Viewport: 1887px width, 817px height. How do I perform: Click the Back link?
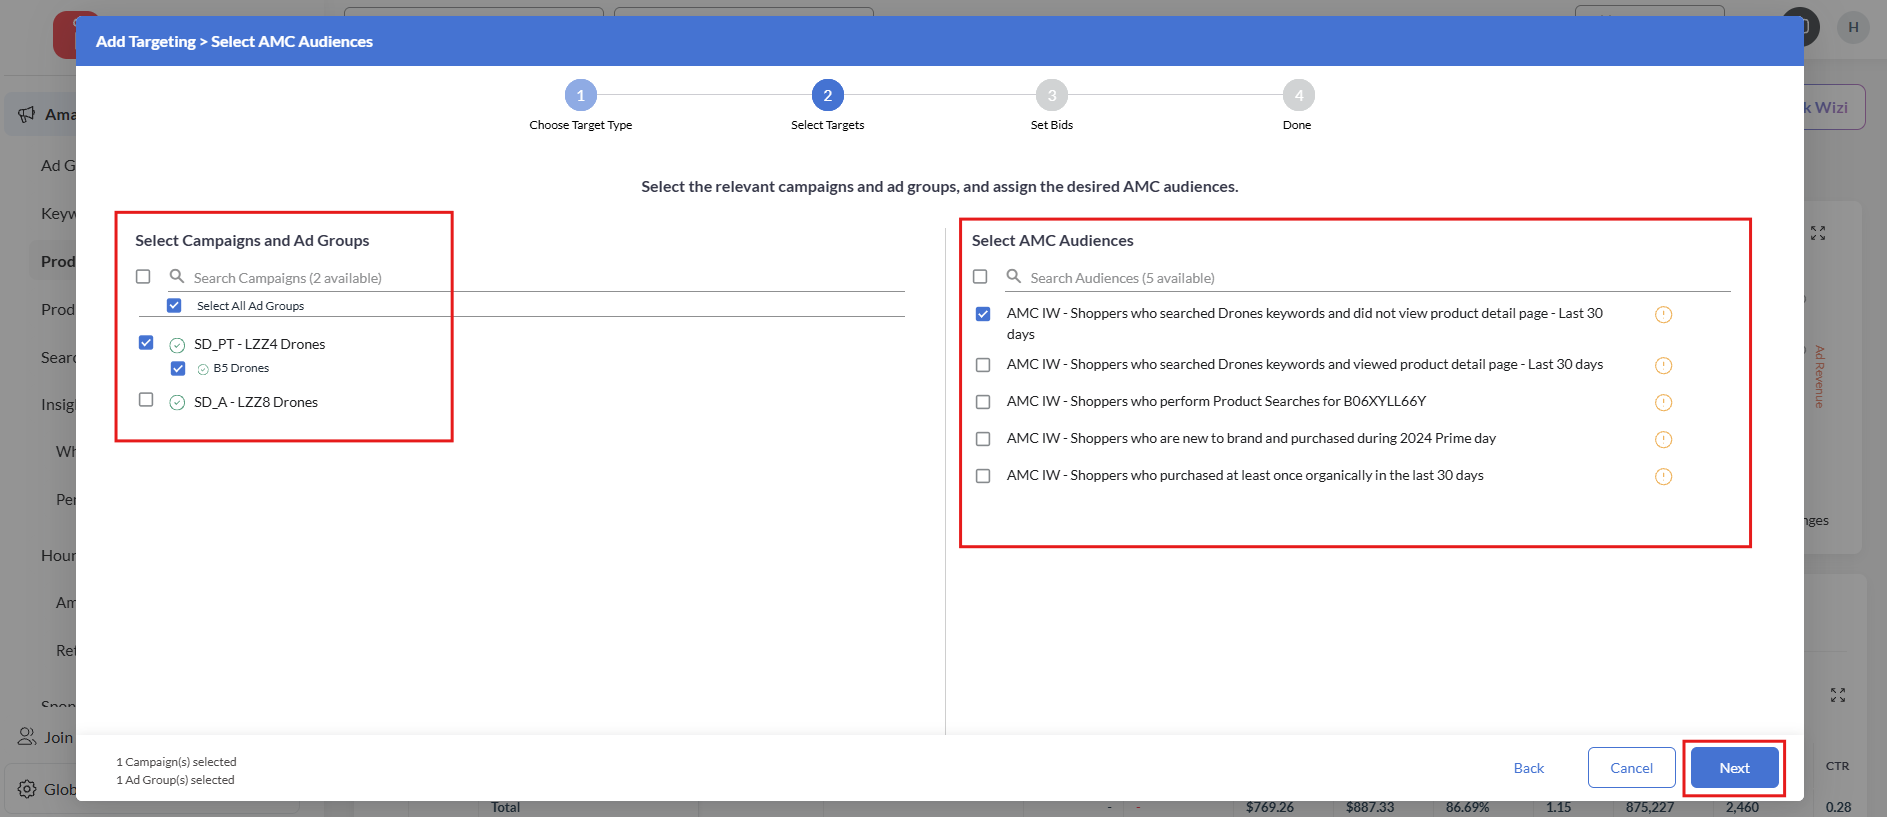click(1528, 768)
